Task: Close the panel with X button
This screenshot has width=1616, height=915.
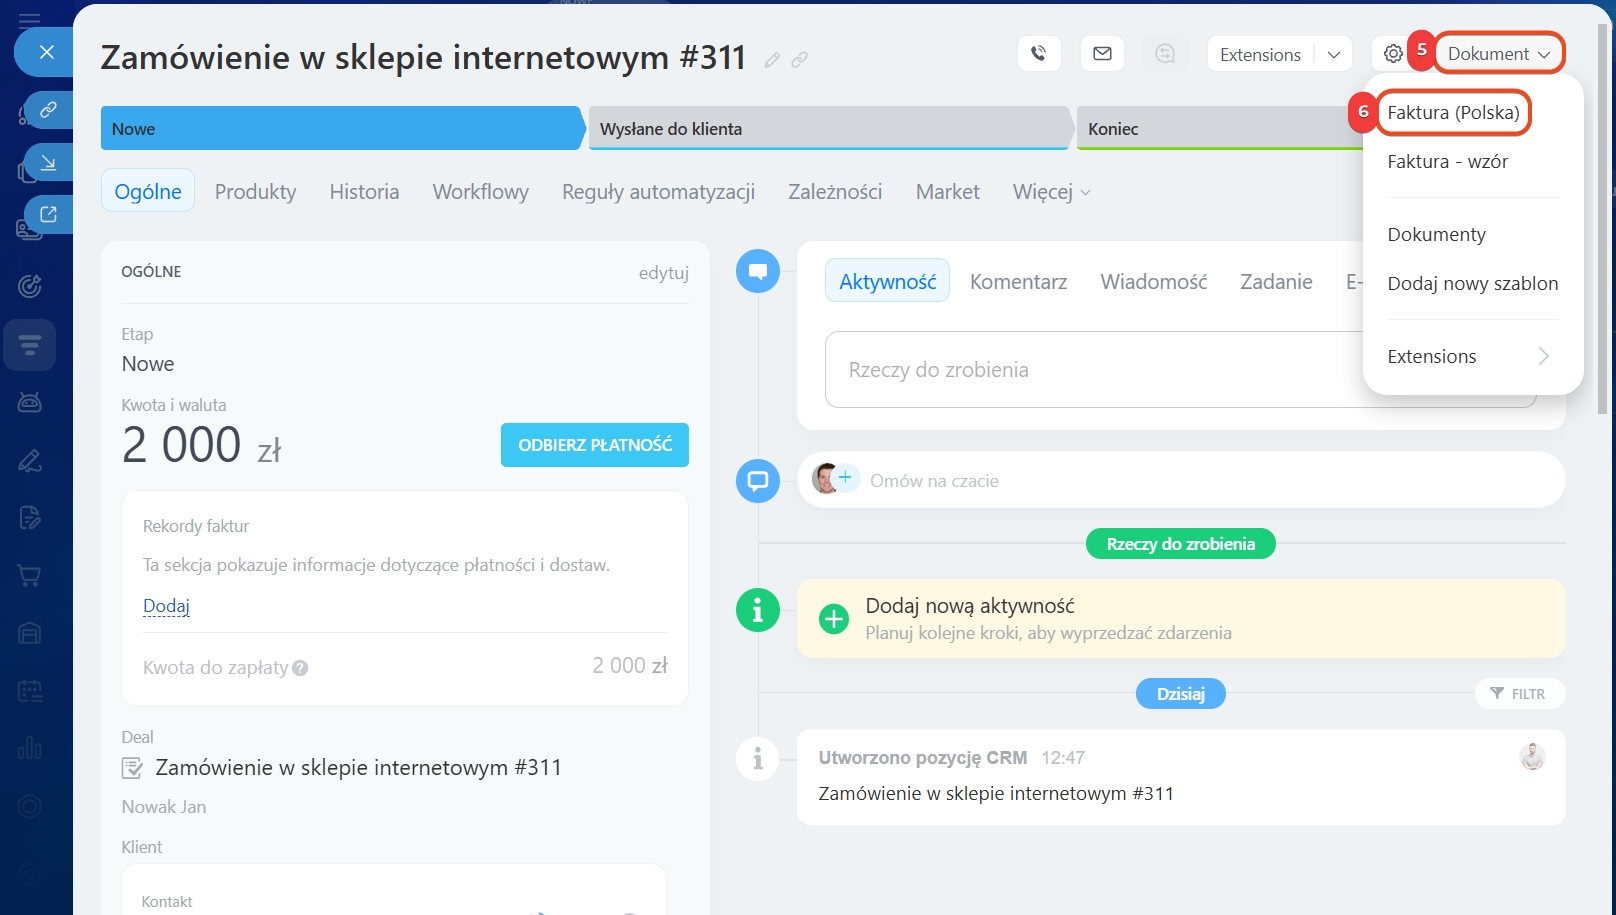Action: (46, 52)
